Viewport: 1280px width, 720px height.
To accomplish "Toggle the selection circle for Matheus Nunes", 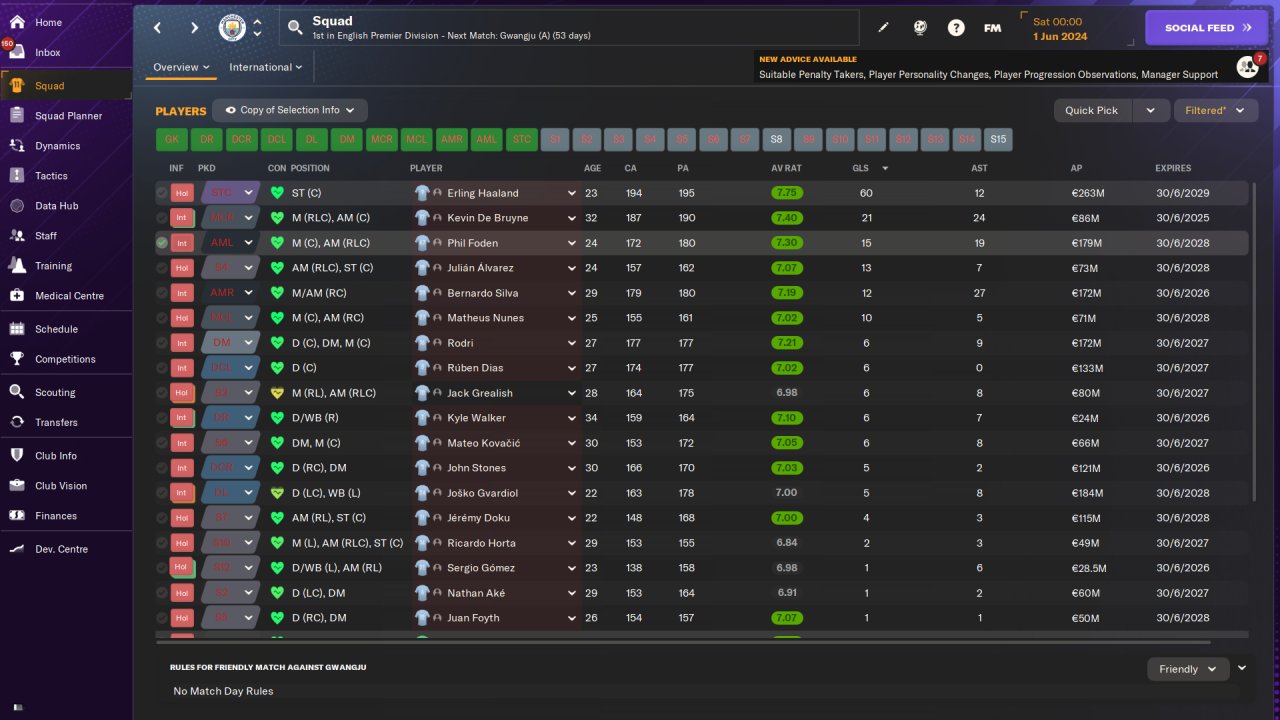I will click(x=162, y=318).
